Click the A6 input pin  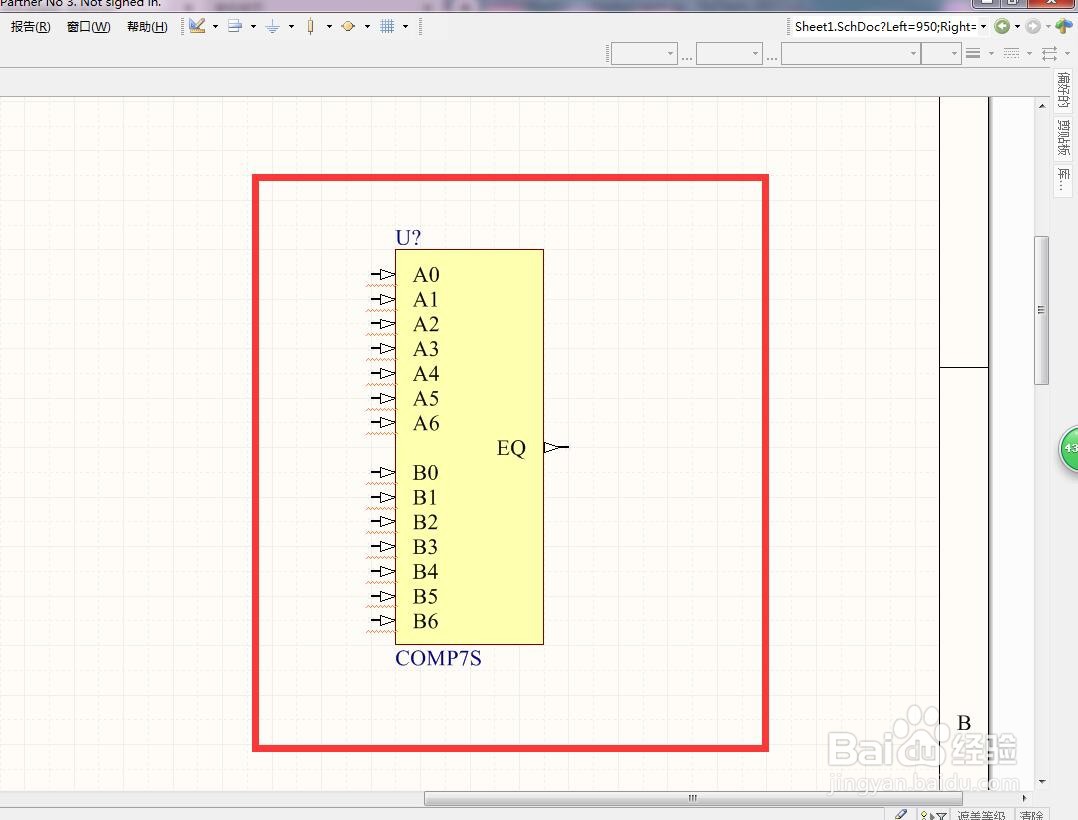383,423
